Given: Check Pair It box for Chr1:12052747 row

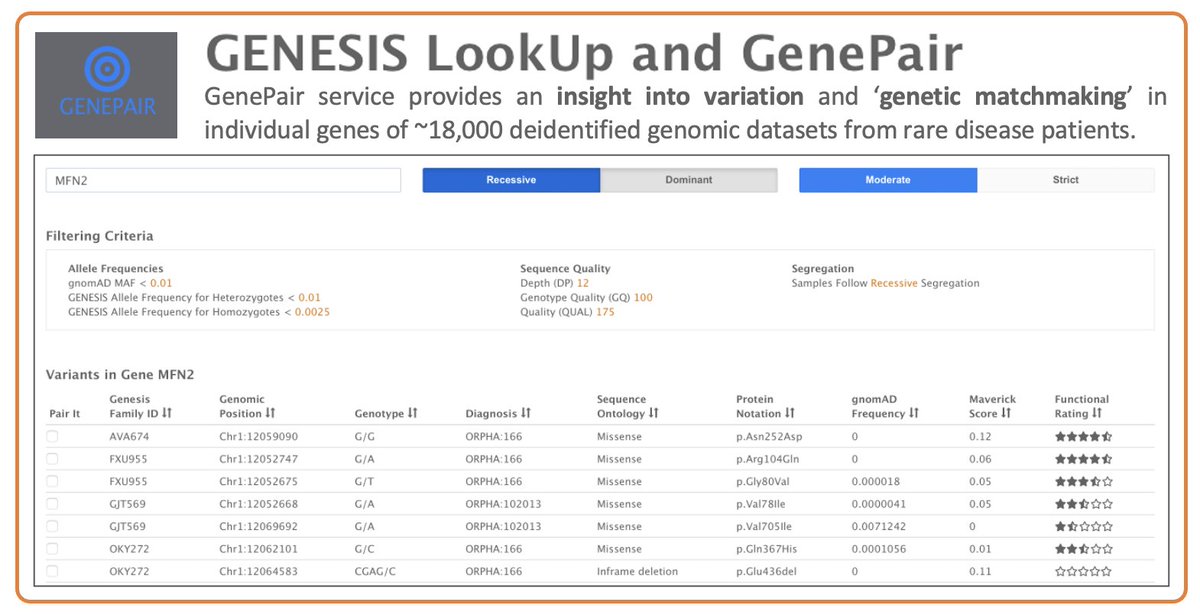Looking at the screenshot, I should click(x=52, y=459).
